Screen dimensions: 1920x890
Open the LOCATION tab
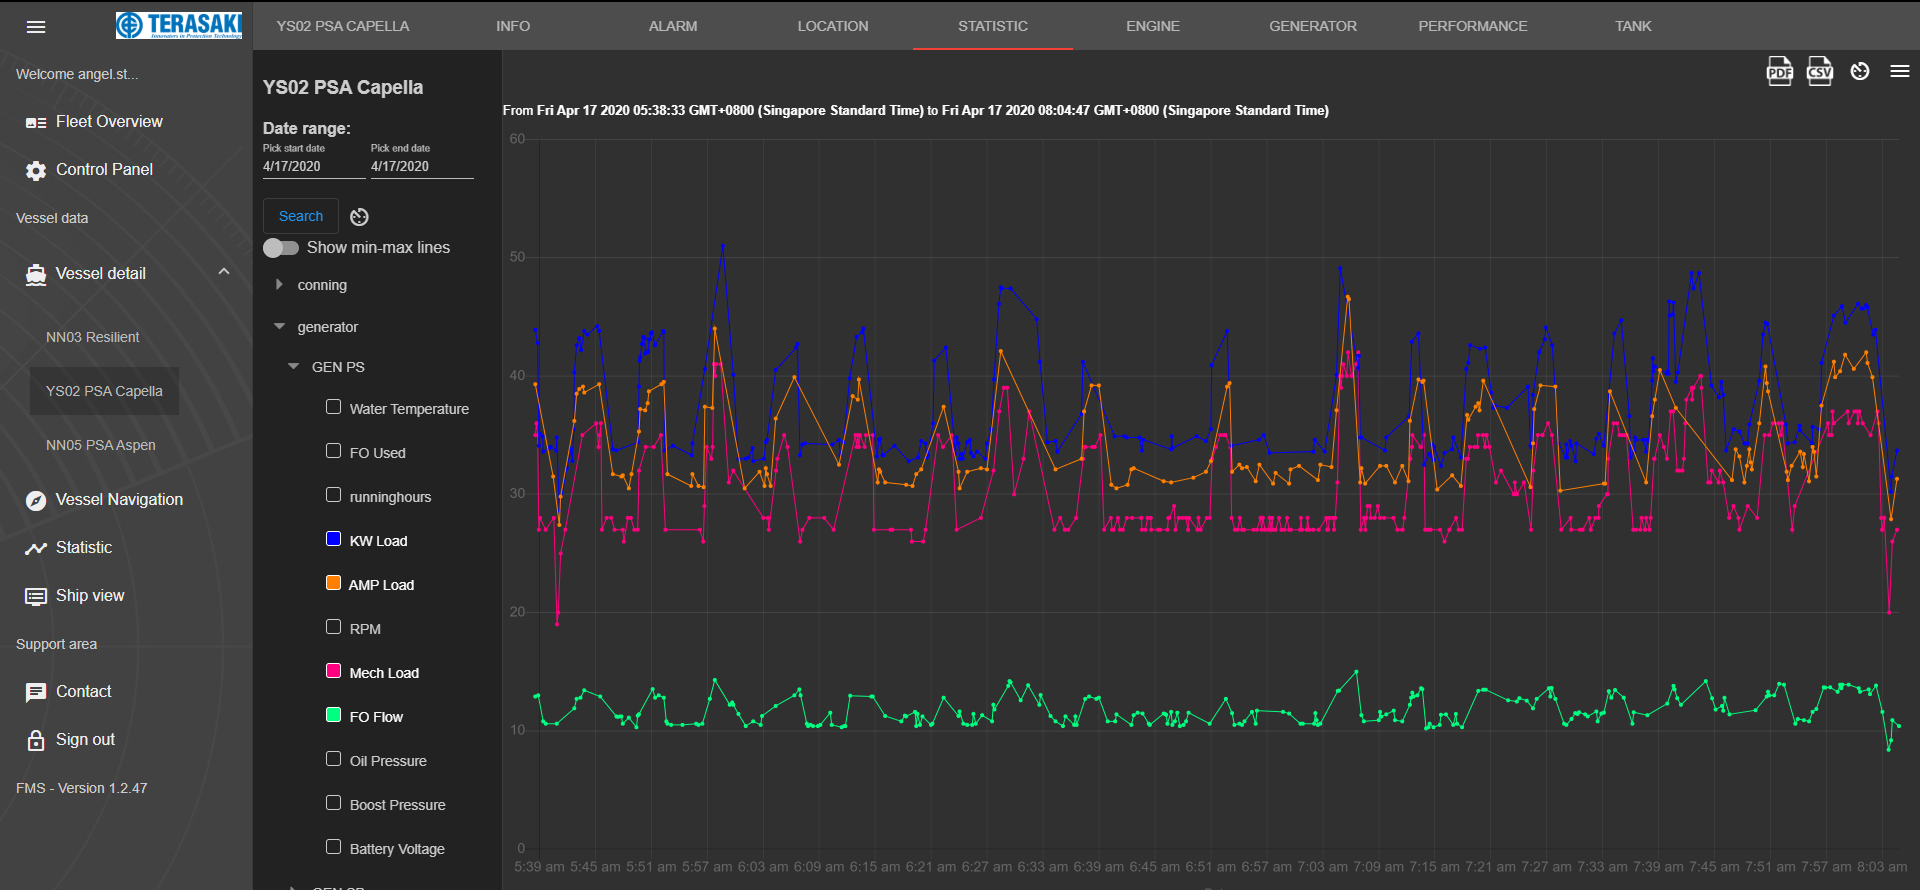833,26
